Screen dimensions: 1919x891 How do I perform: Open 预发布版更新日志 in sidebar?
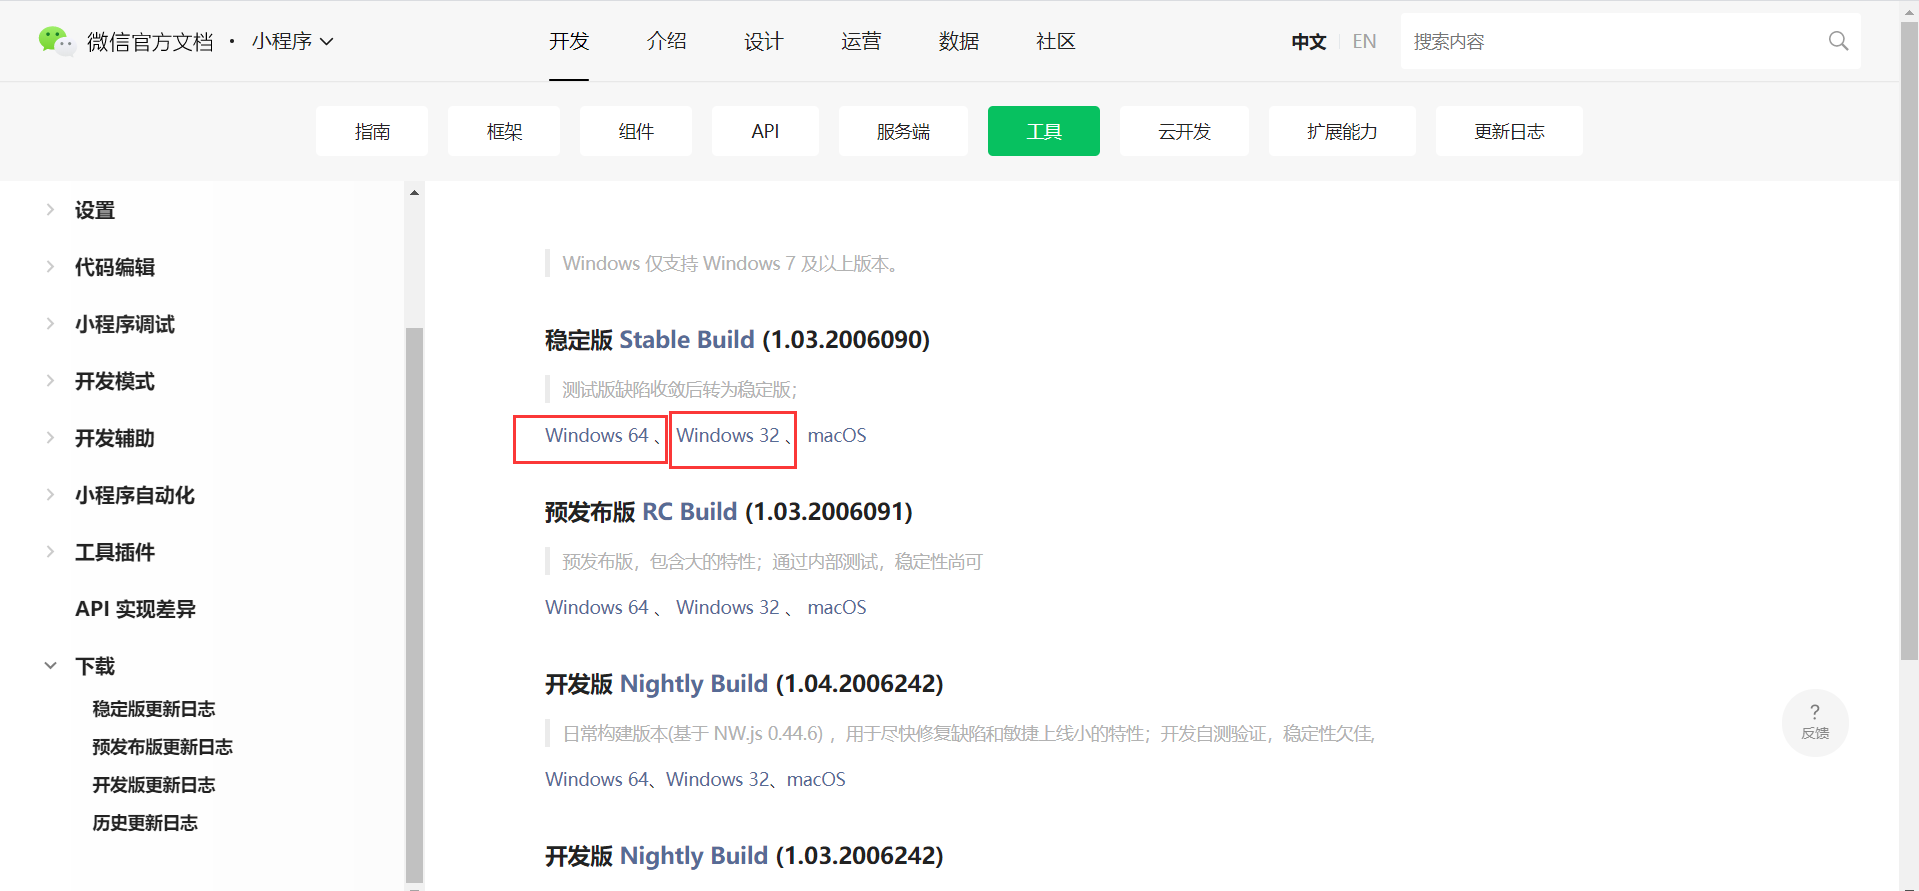pos(163,747)
